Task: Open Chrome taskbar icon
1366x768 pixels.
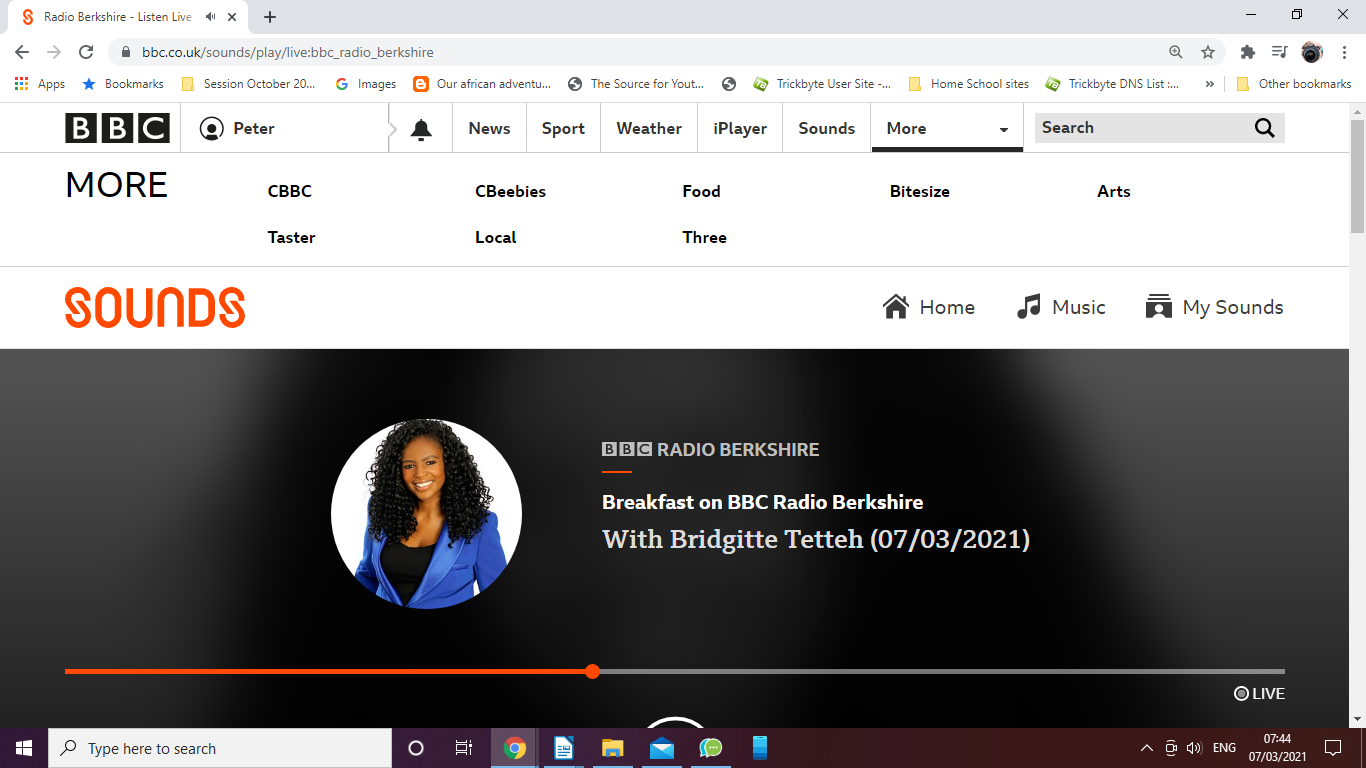Action: 515,748
